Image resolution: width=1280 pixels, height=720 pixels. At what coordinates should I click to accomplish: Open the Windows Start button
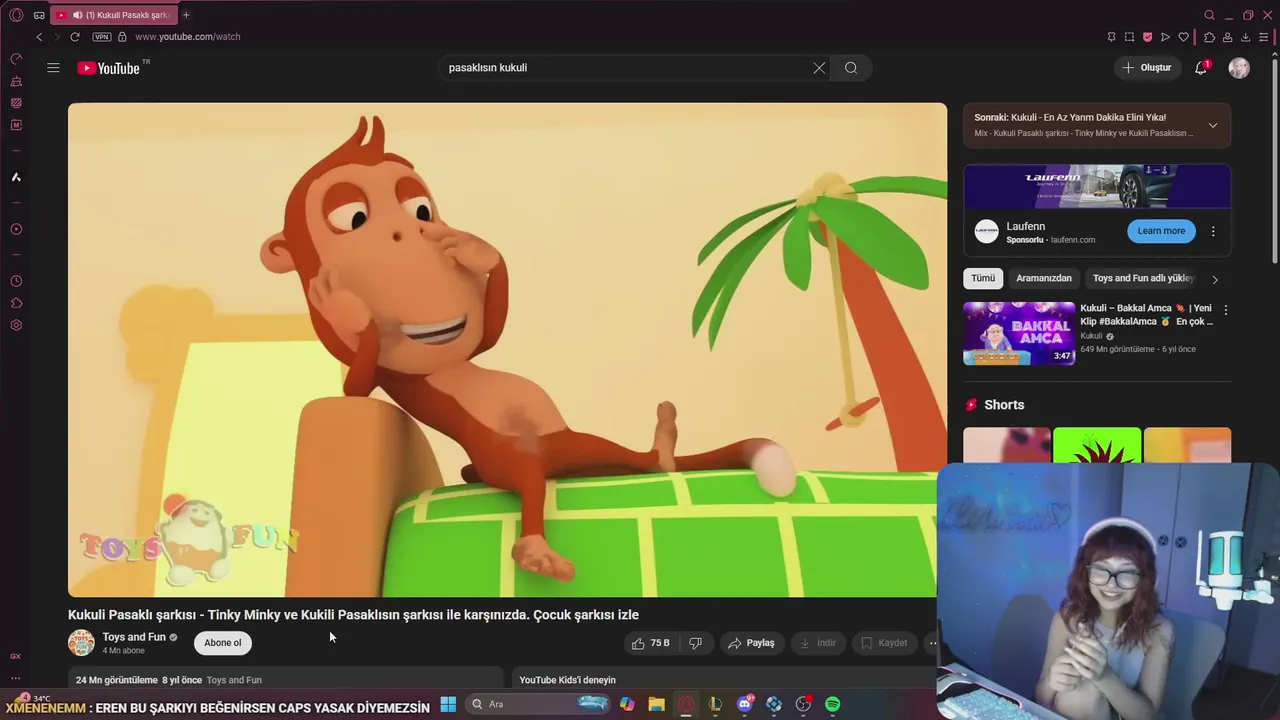click(x=448, y=704)
